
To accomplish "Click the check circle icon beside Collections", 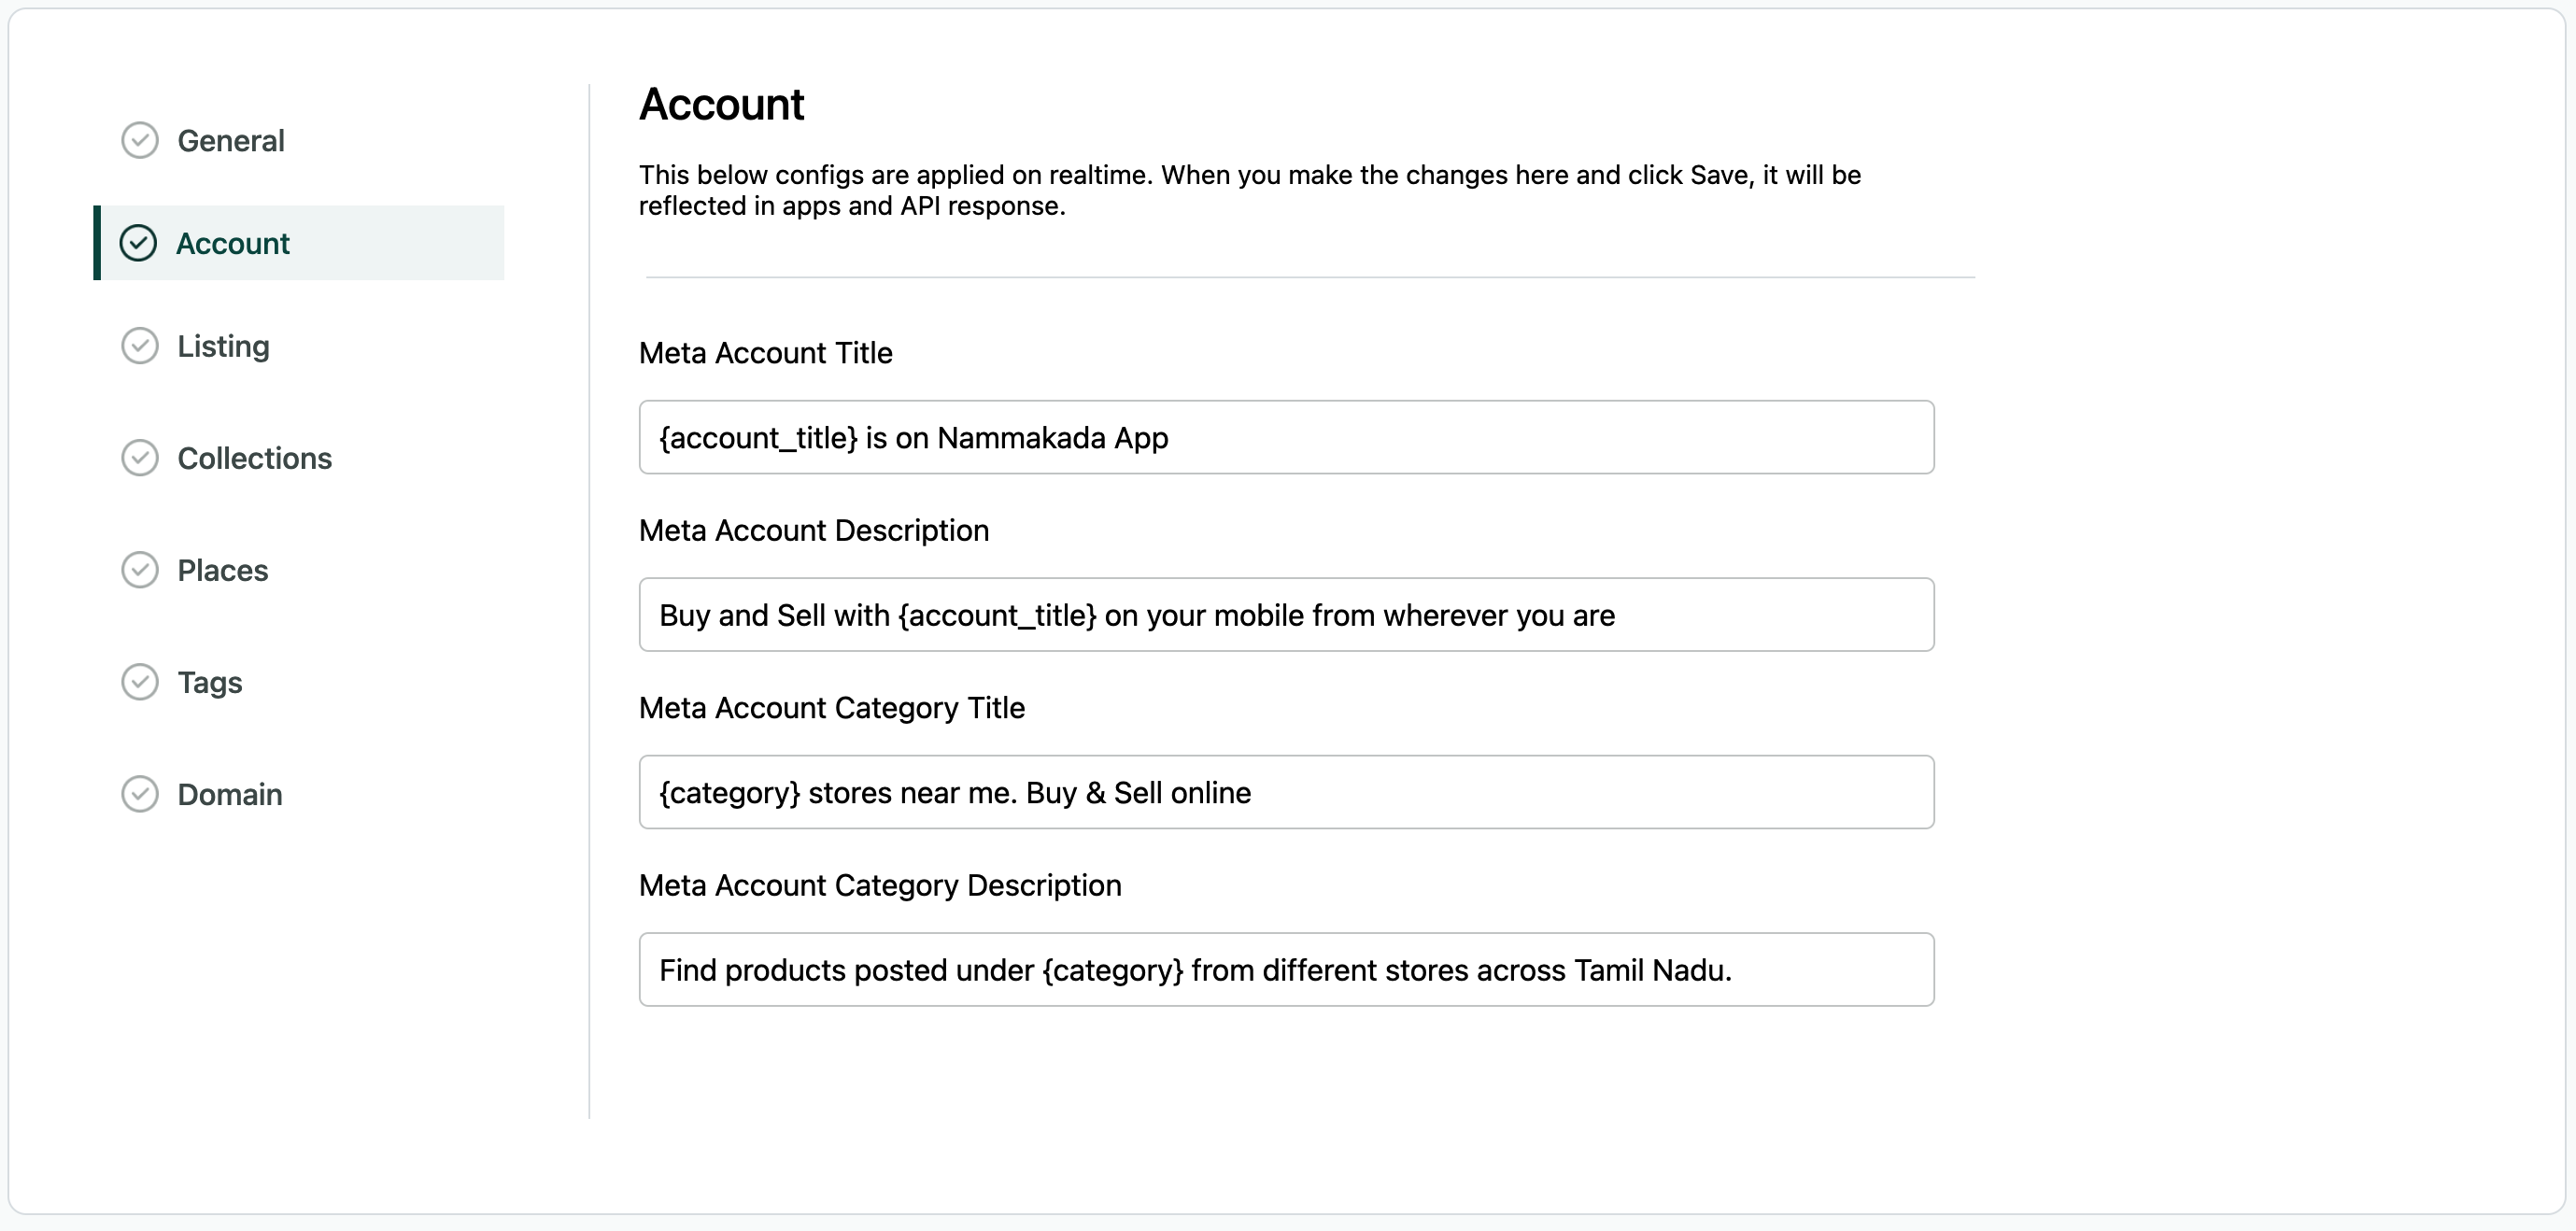I will [140, 458].
